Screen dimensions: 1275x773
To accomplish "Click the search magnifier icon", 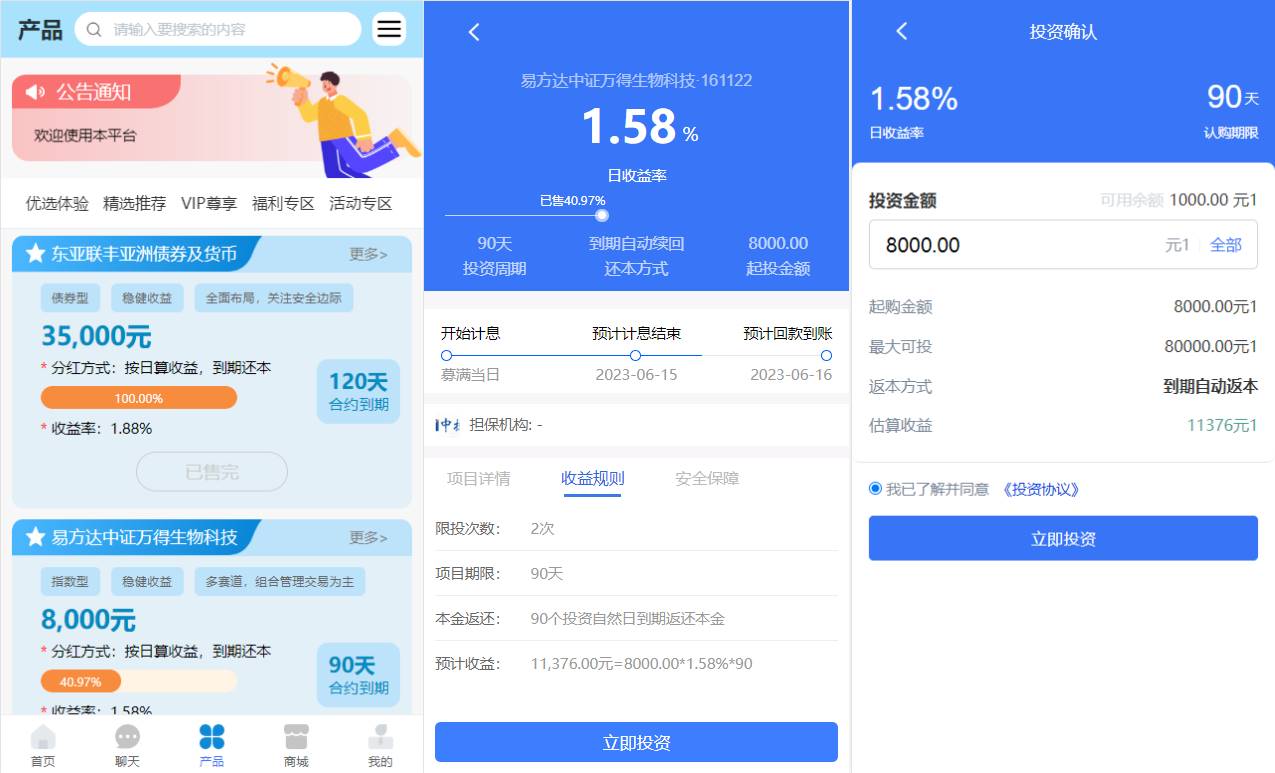I will [x=94, y=29].
